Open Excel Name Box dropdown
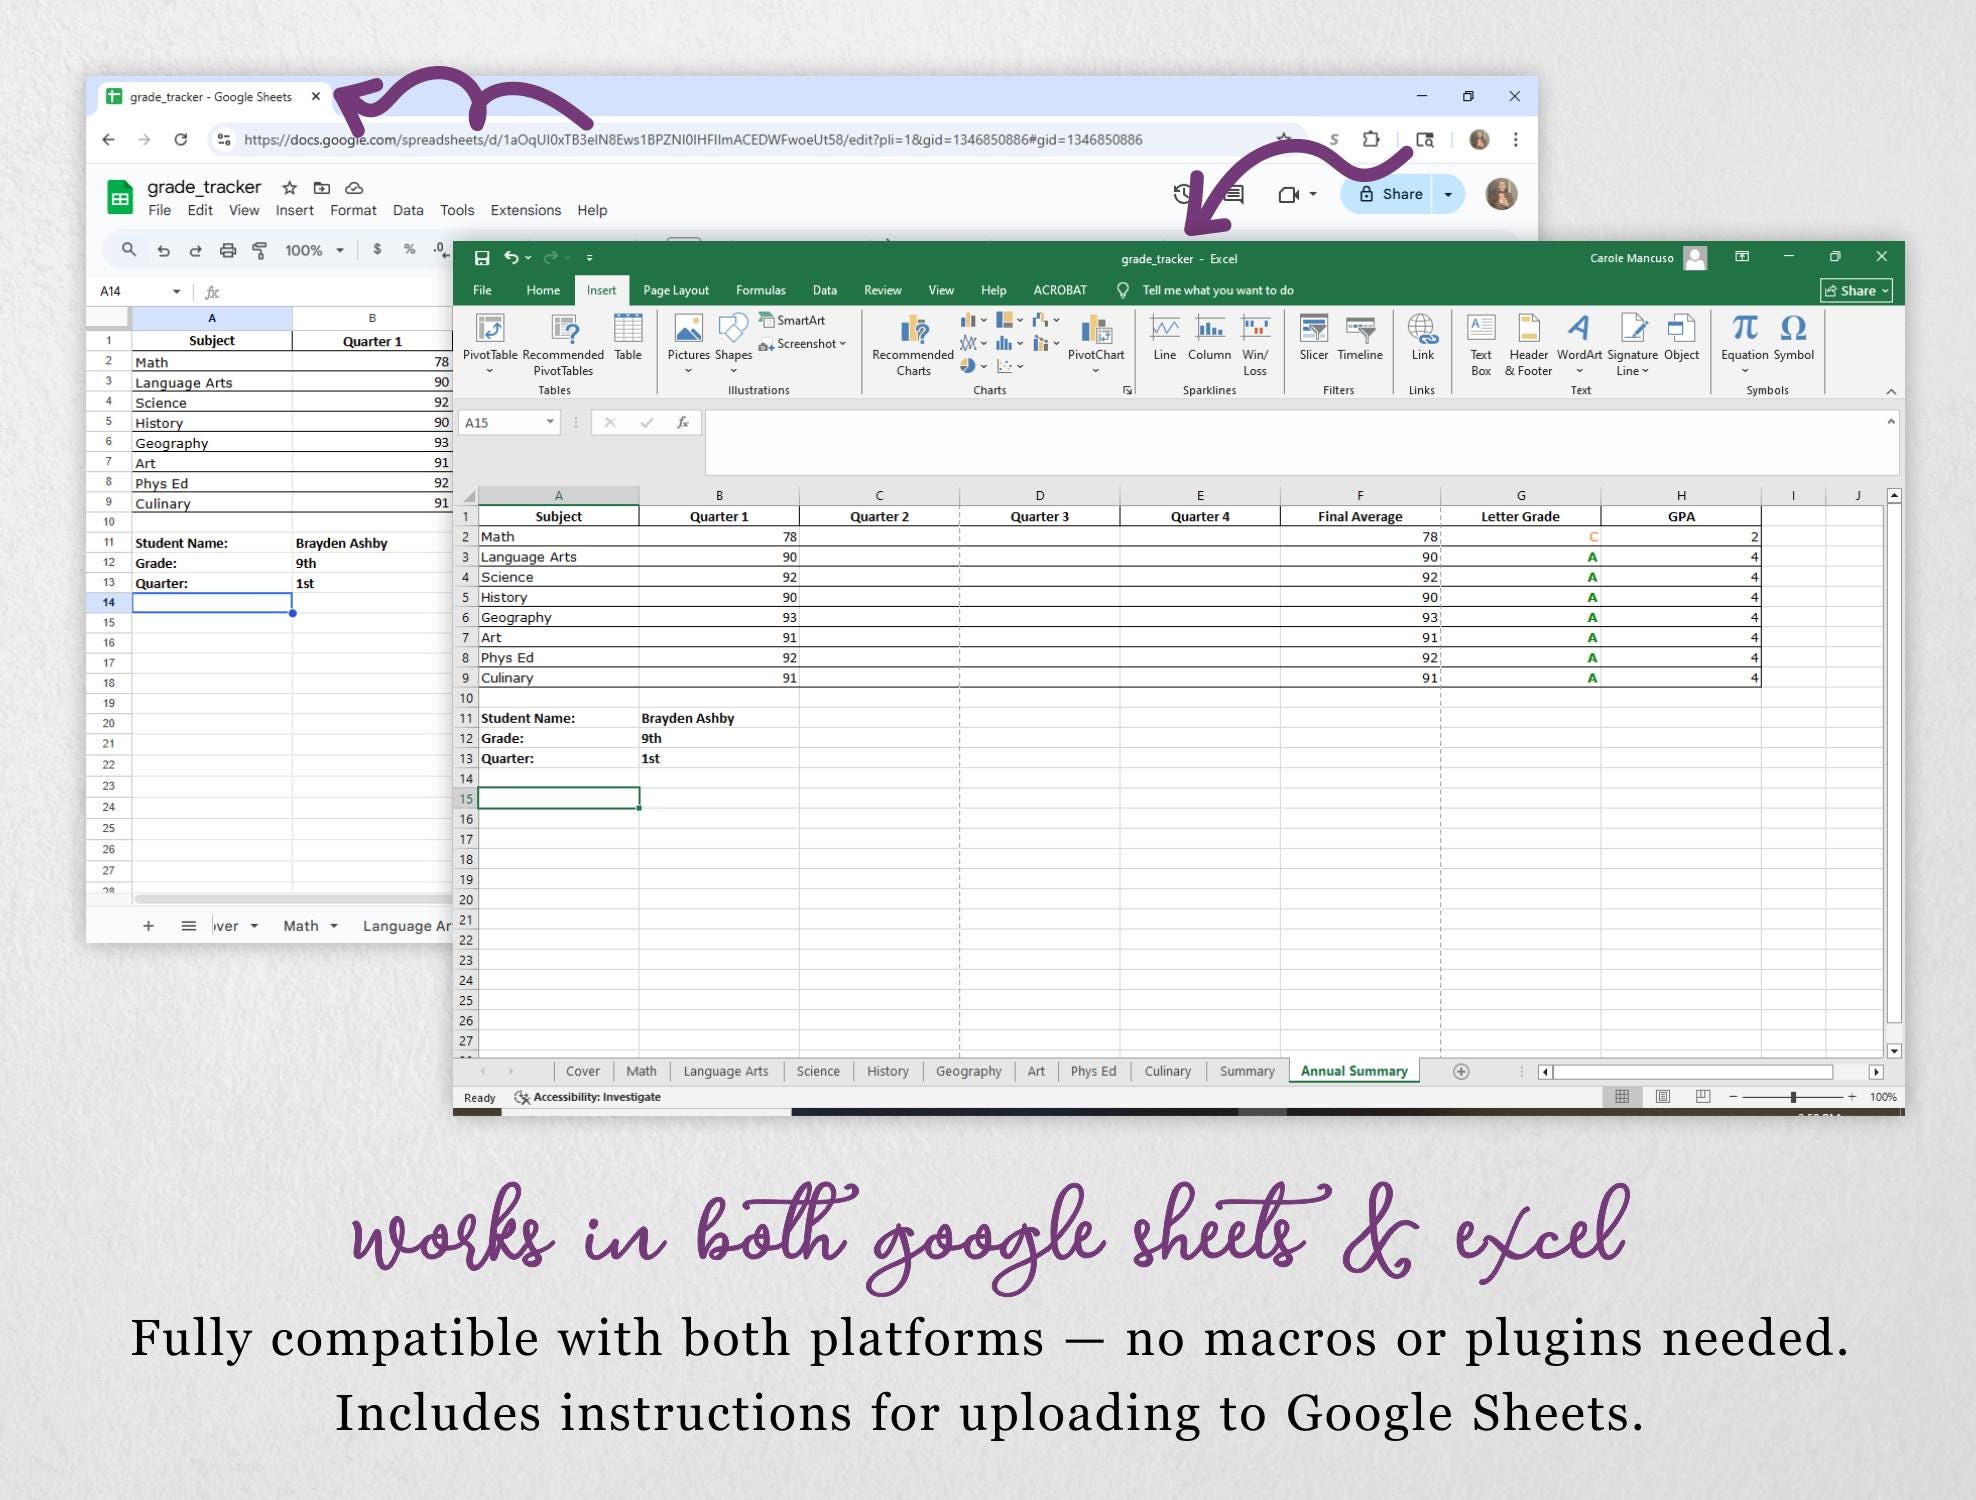The image size is (1976, 1500). pyautogui.click(x=550, y=422)
